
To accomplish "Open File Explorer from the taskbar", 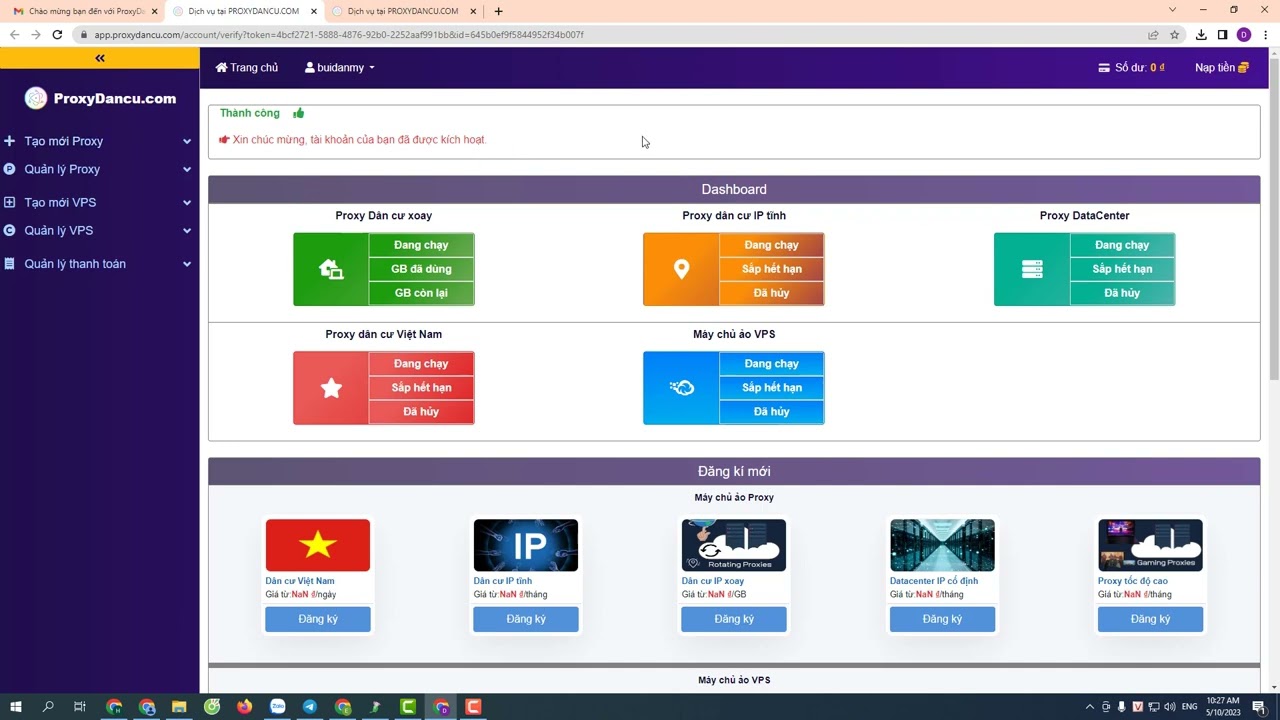I will [179, 707].
